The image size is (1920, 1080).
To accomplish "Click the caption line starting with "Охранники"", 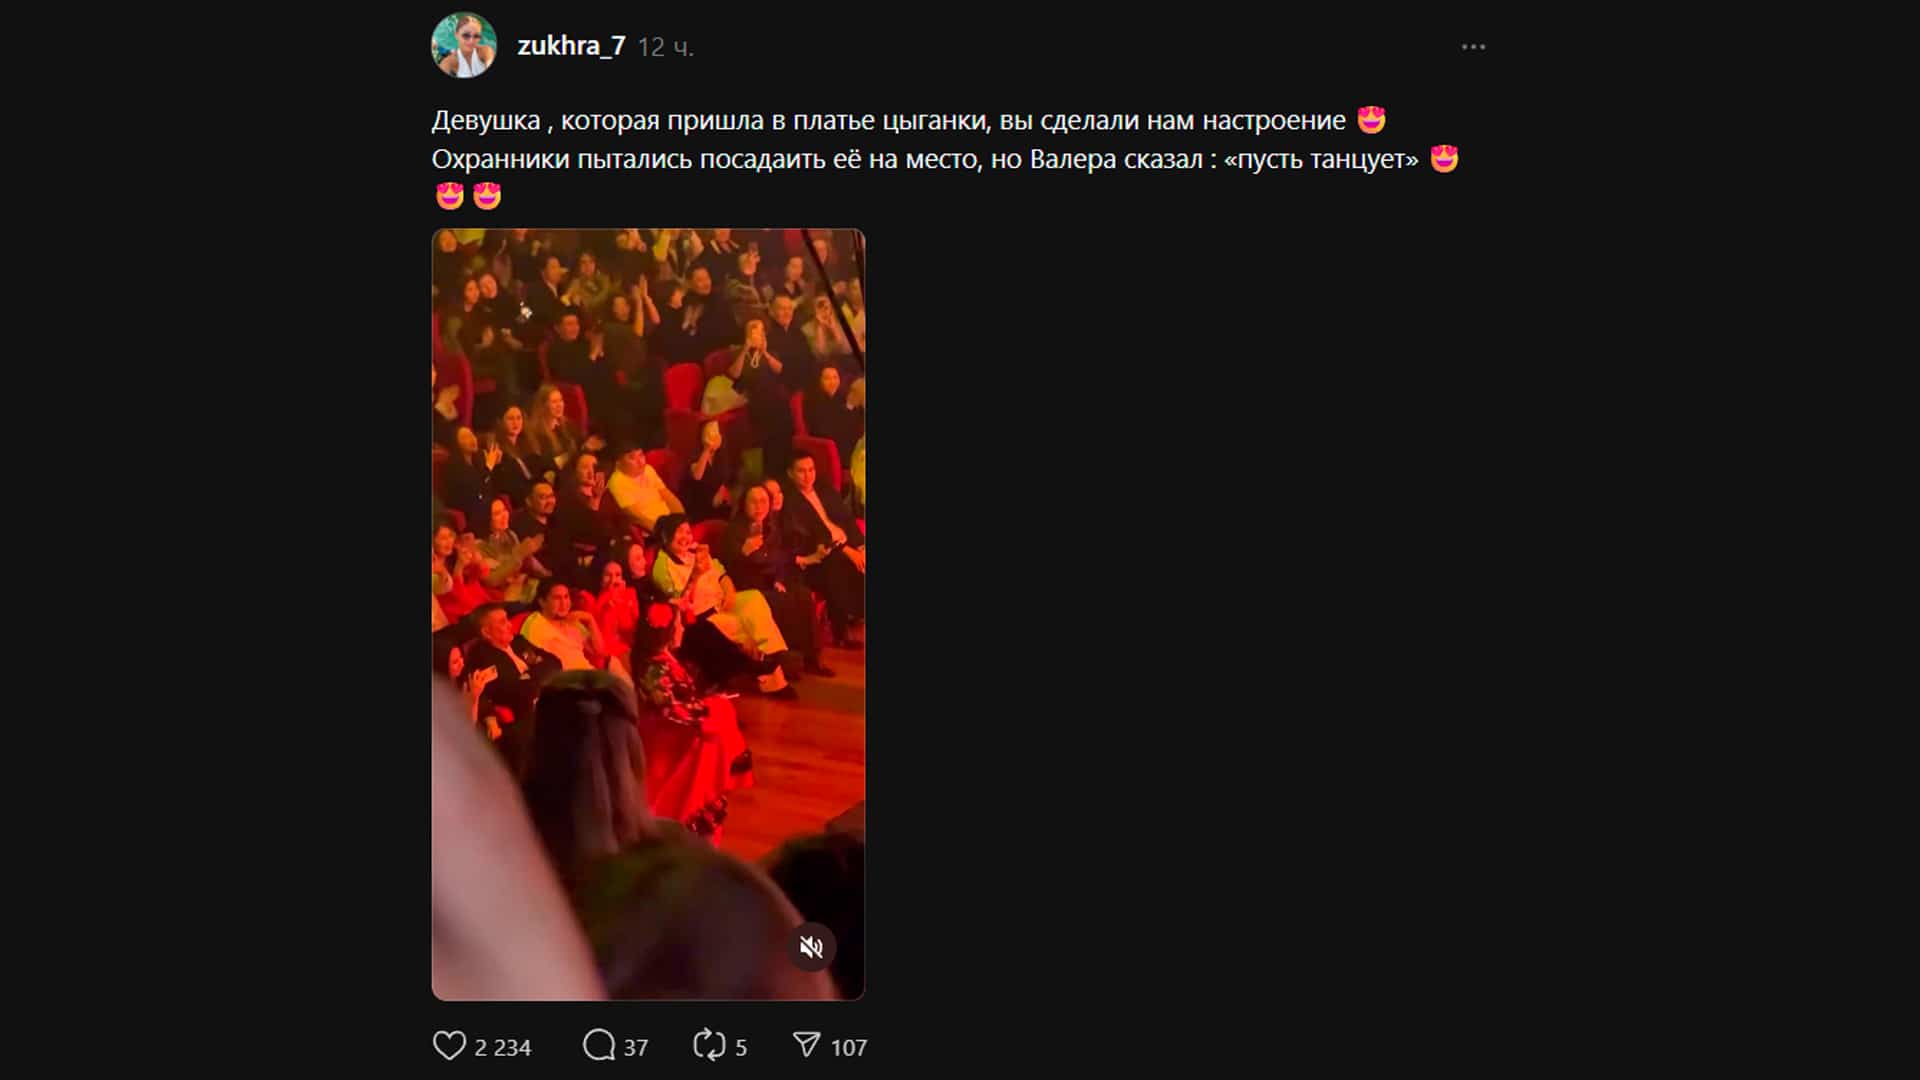I will 924,160.
